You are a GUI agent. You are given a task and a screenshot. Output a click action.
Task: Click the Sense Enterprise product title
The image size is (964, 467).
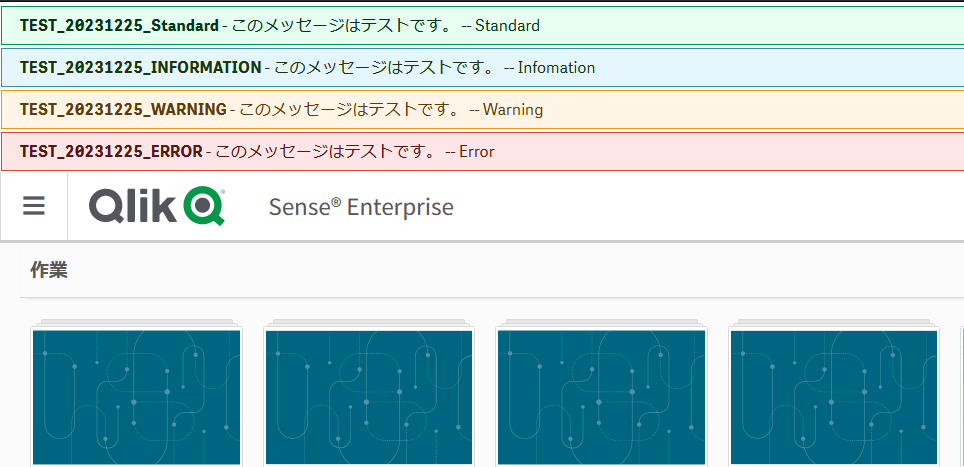point(360,207)
